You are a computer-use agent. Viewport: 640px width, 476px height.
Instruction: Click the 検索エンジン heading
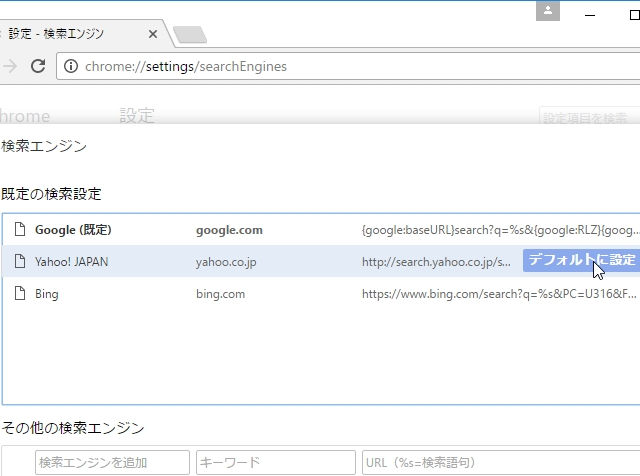click(x=44, y=146)
